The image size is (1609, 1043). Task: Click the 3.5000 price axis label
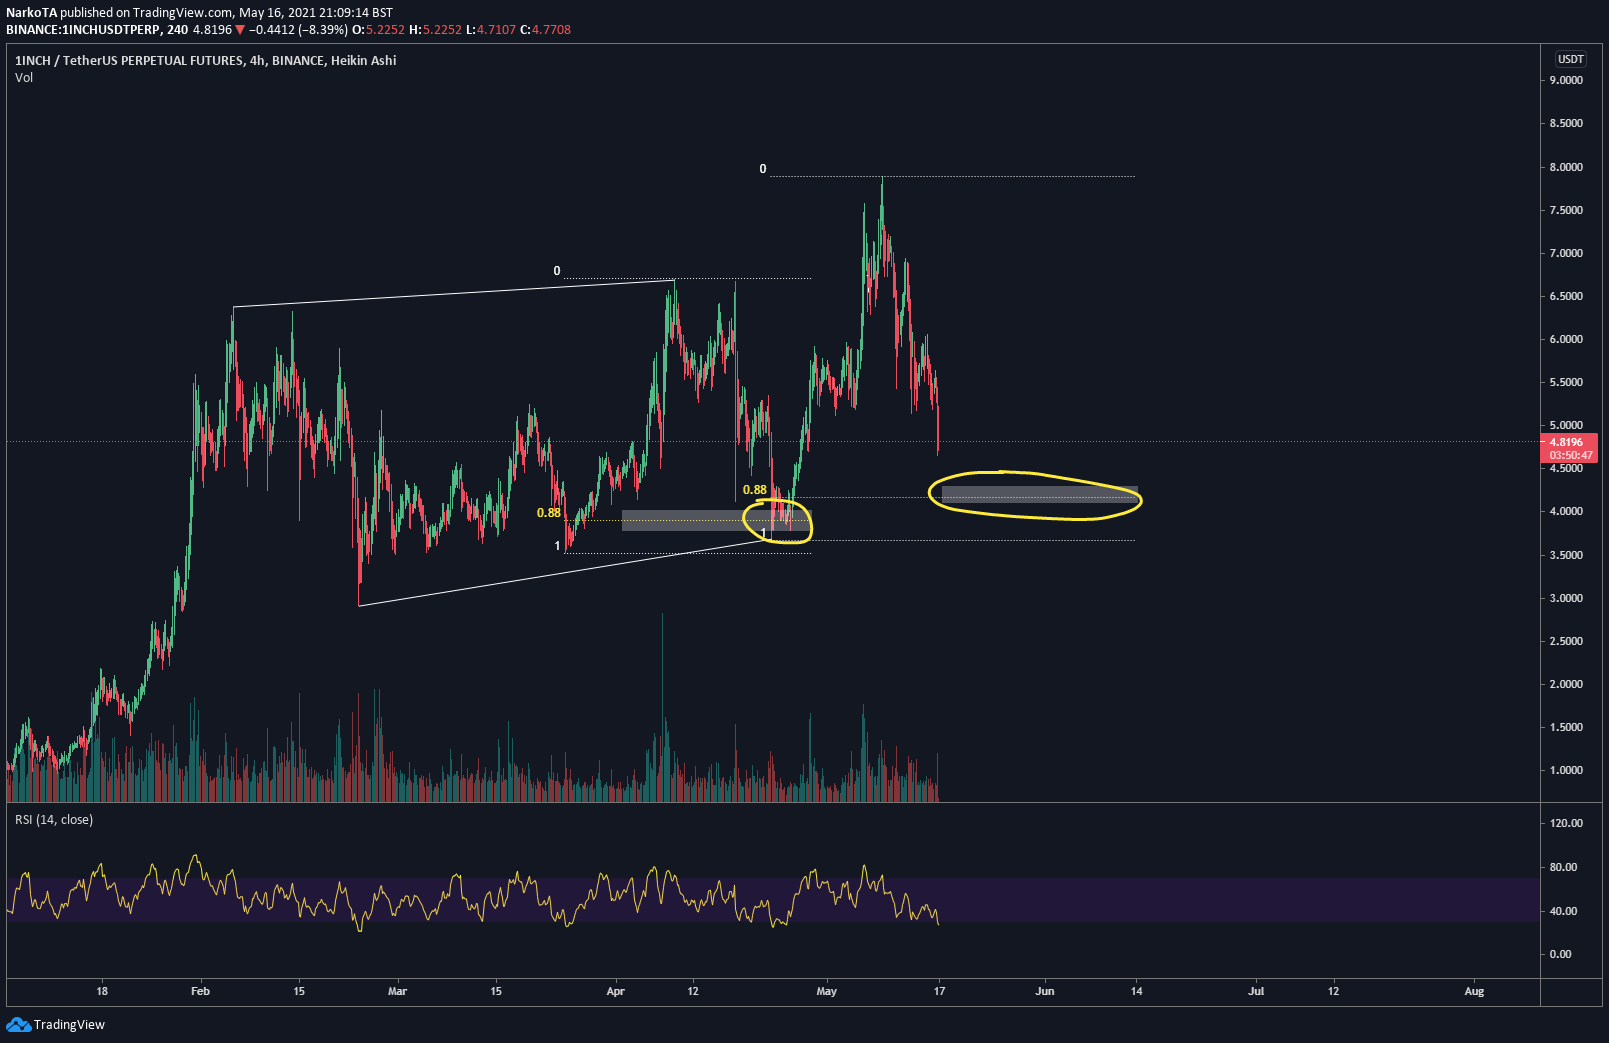pos(1566,555)
